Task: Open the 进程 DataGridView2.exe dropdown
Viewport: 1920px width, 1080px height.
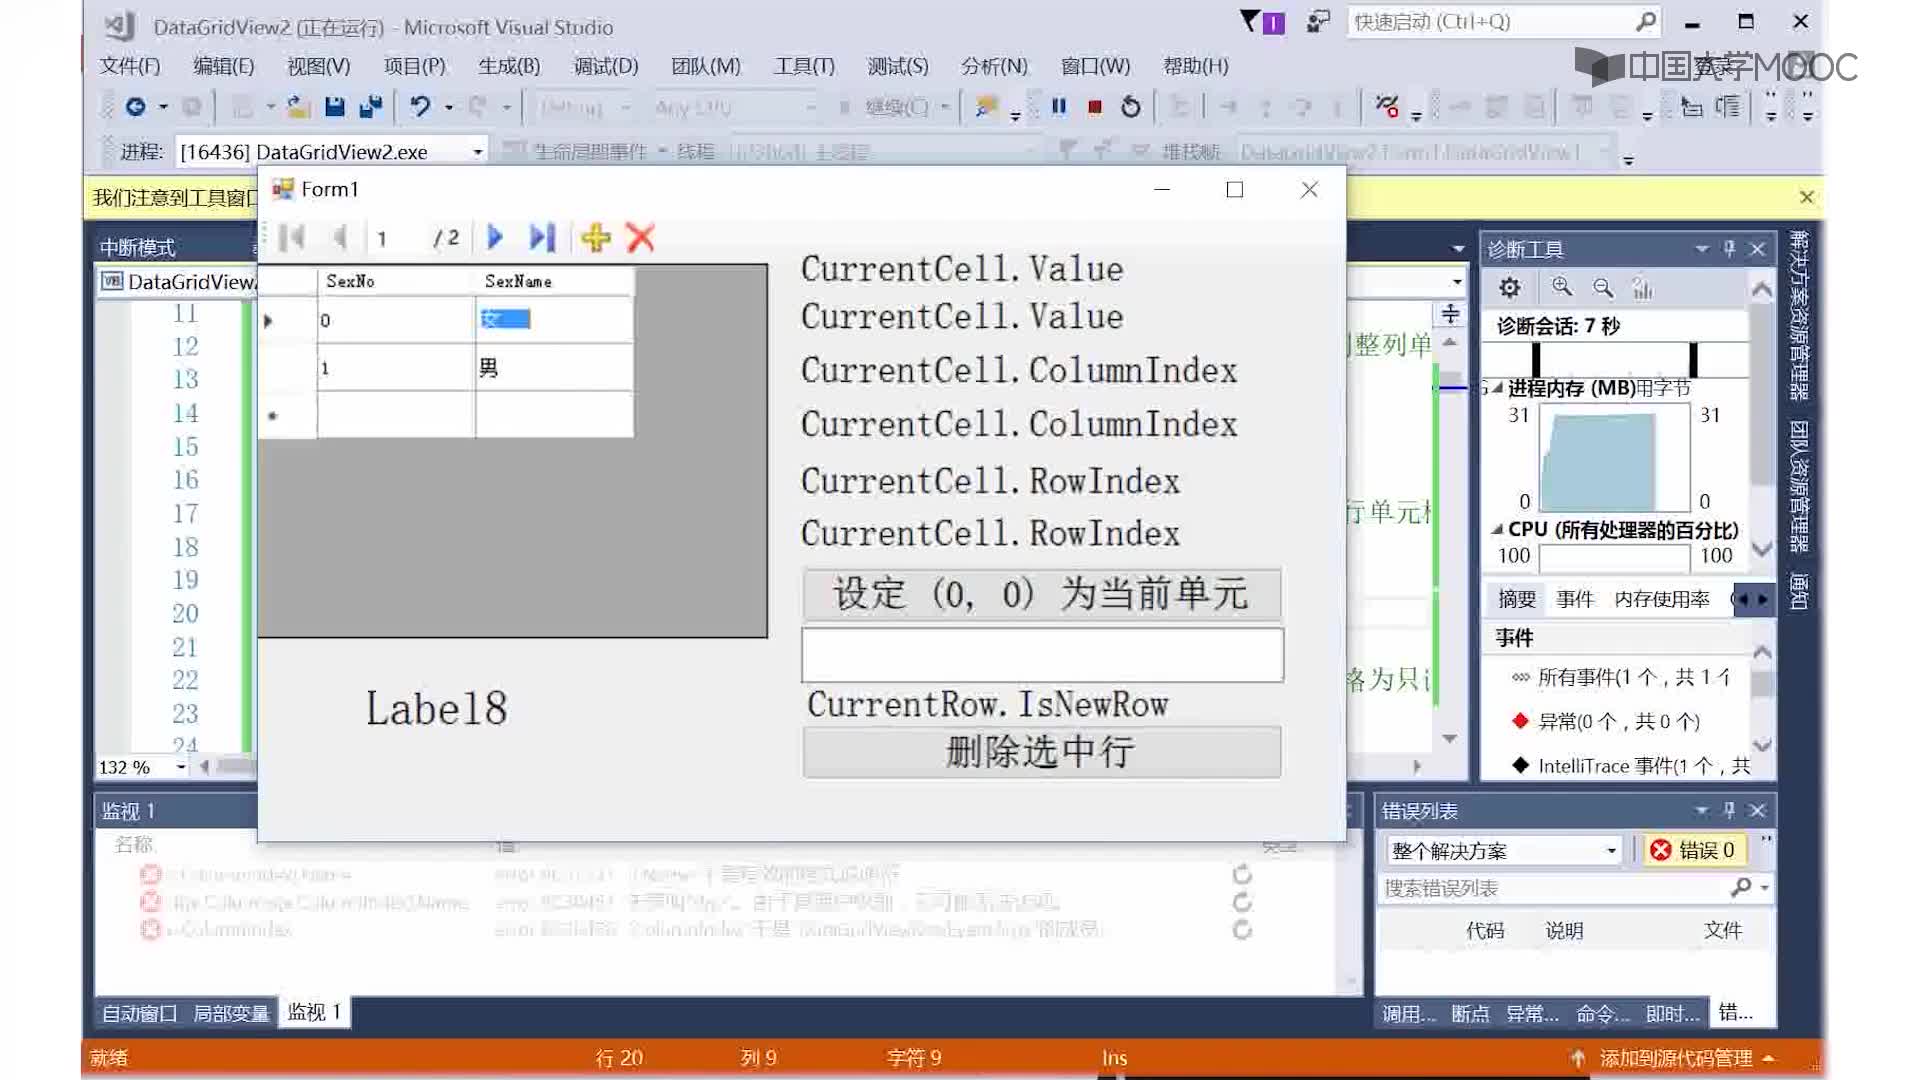Action: click(478, 152)
